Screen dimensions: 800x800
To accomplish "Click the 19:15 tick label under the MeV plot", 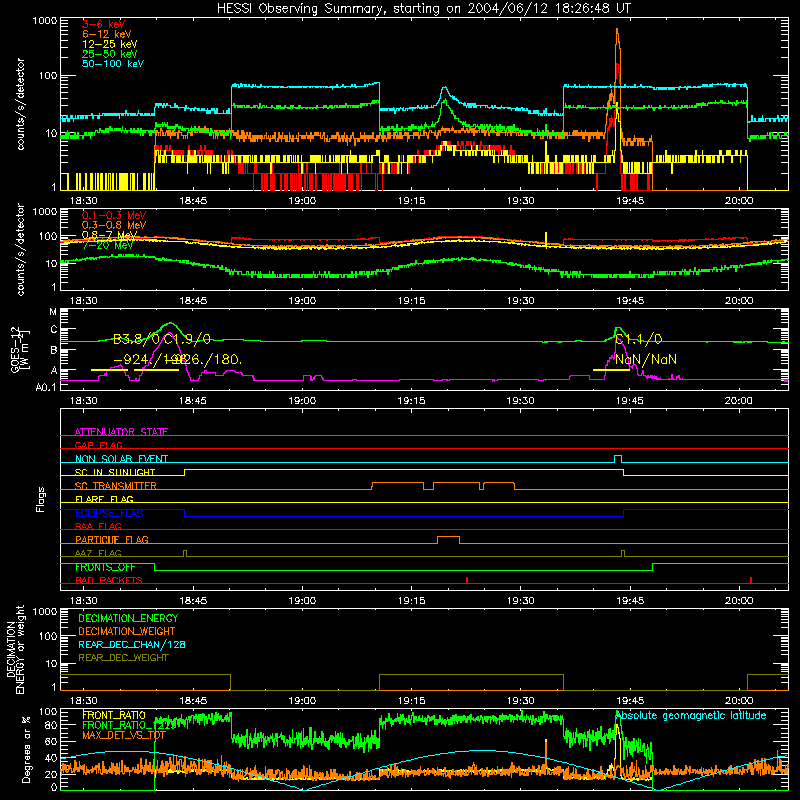I will coord(412,301).
